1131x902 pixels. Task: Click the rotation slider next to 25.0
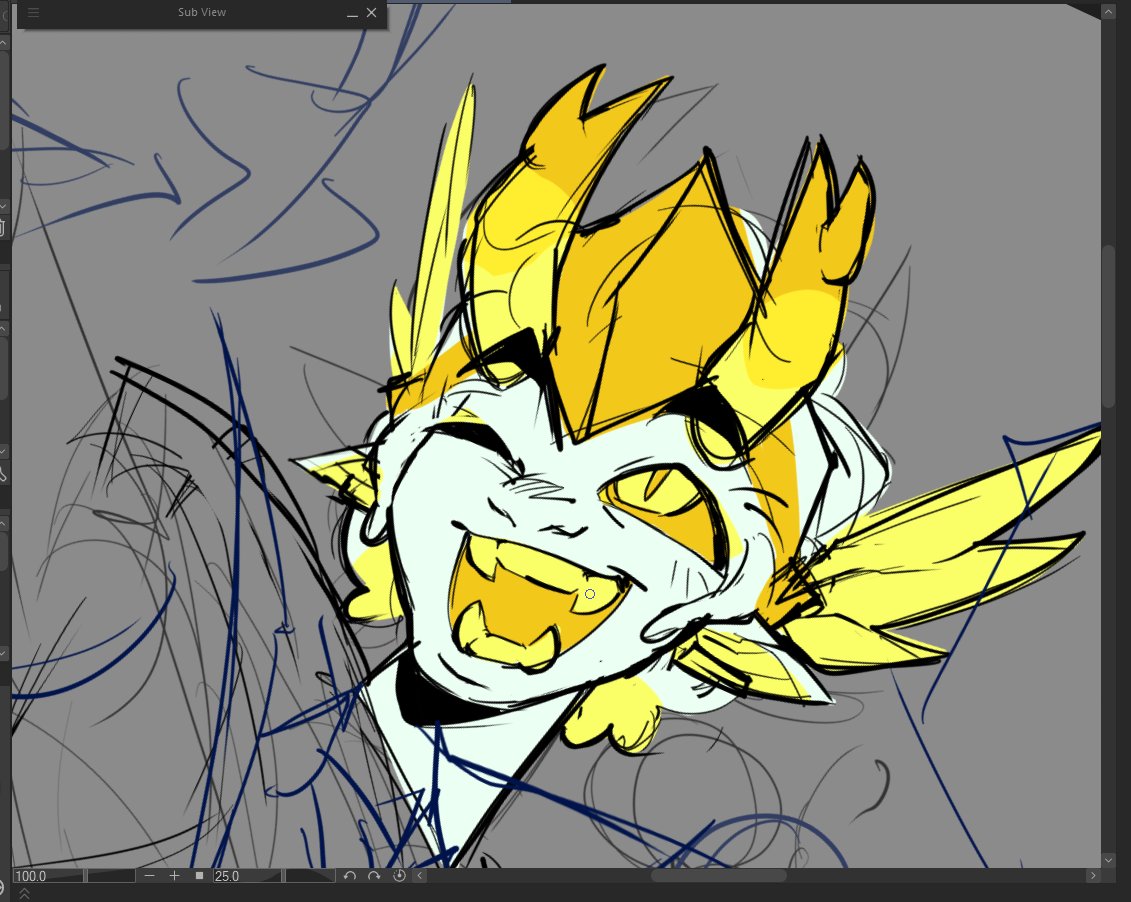click(x=311, y=876)
